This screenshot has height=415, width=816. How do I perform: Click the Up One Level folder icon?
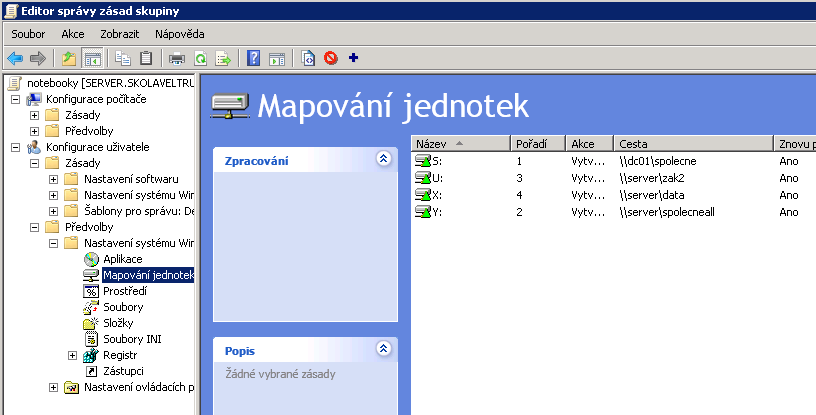coord(68,58)
